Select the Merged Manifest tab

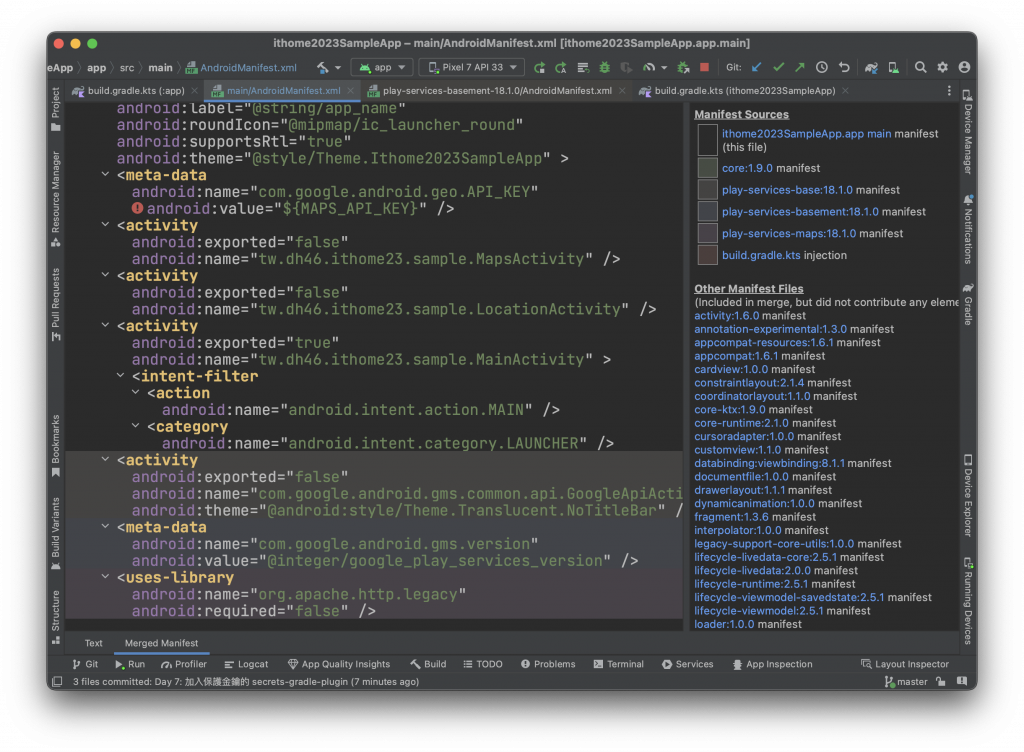click(161, 643)
